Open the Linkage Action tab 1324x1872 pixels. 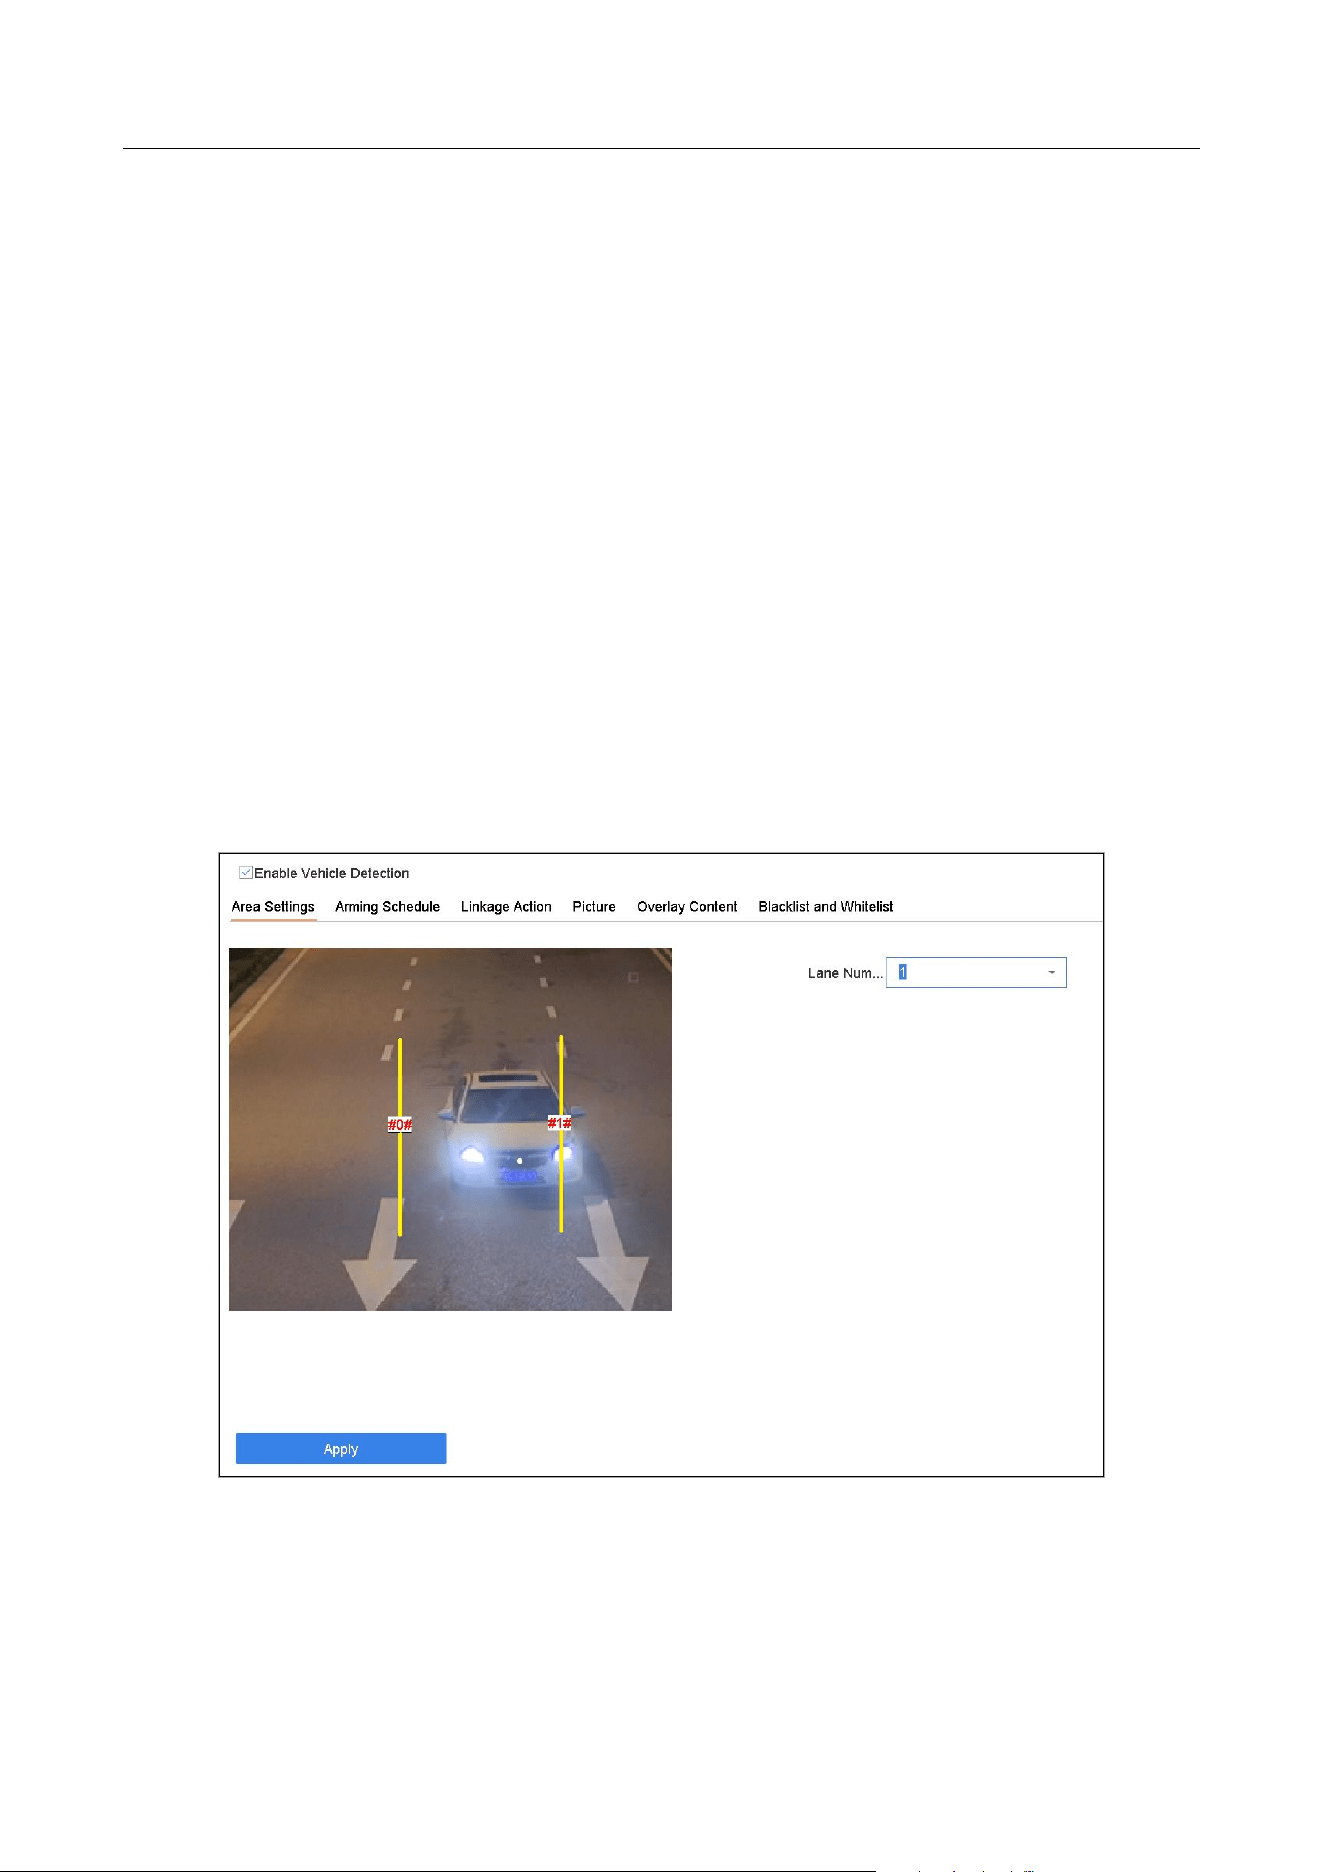(506, 907)
